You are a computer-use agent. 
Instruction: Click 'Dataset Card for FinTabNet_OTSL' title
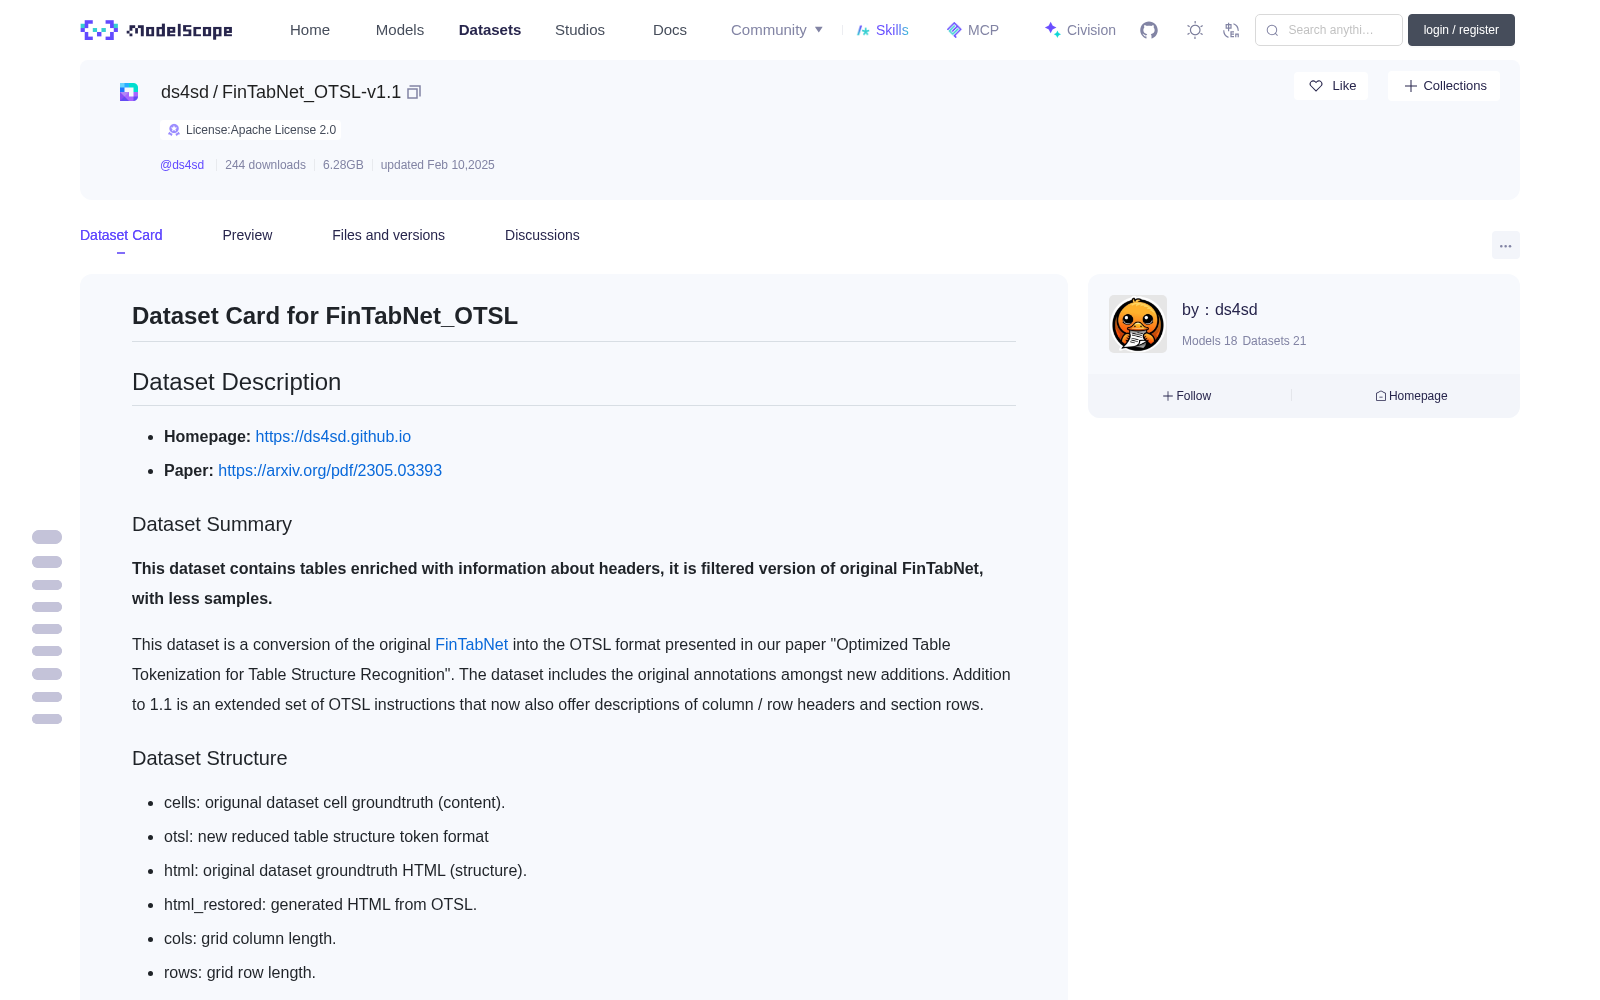coord(325,316)
